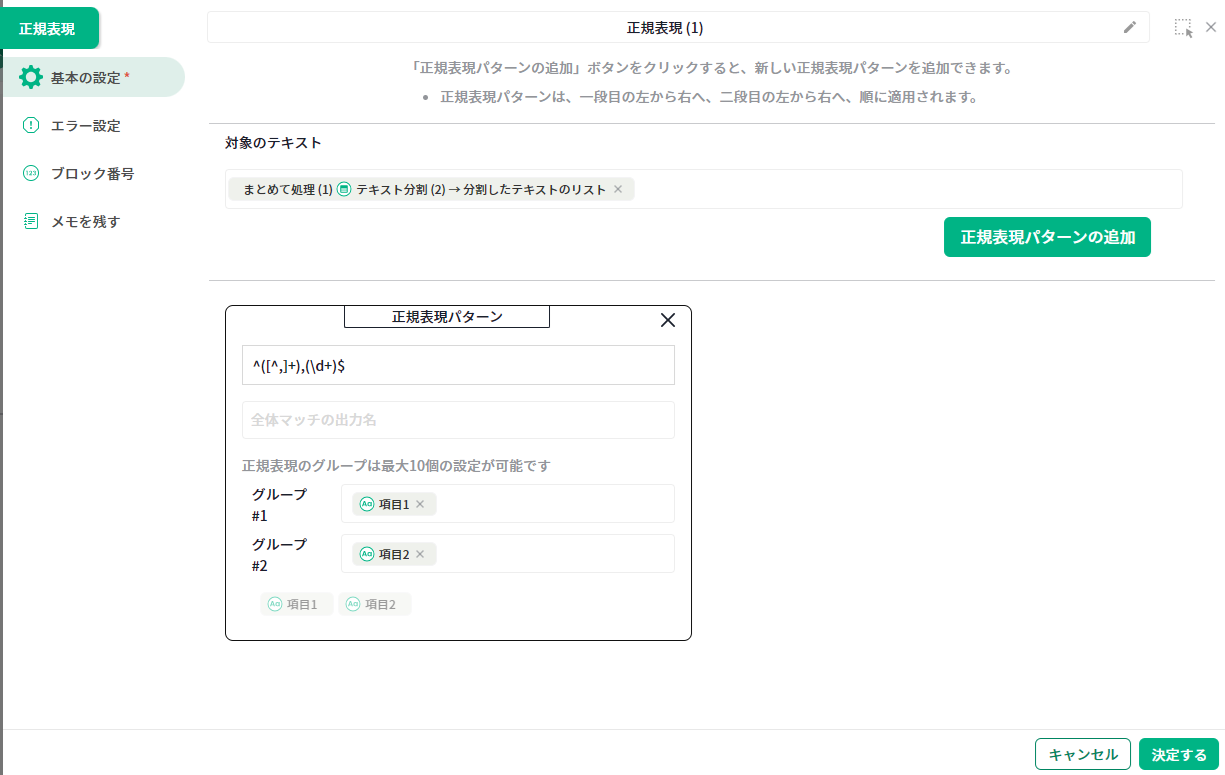Delete the 正規表現パターン card with X

click(x=668, y=320)
